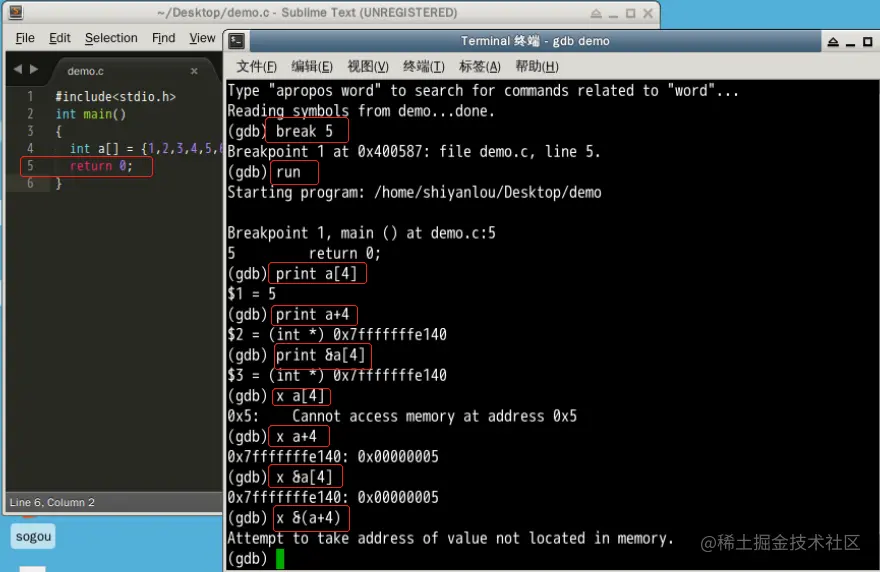880x572 pixels.
Task: Open 帮助(H) menu in Terminal
Action: 537,67
